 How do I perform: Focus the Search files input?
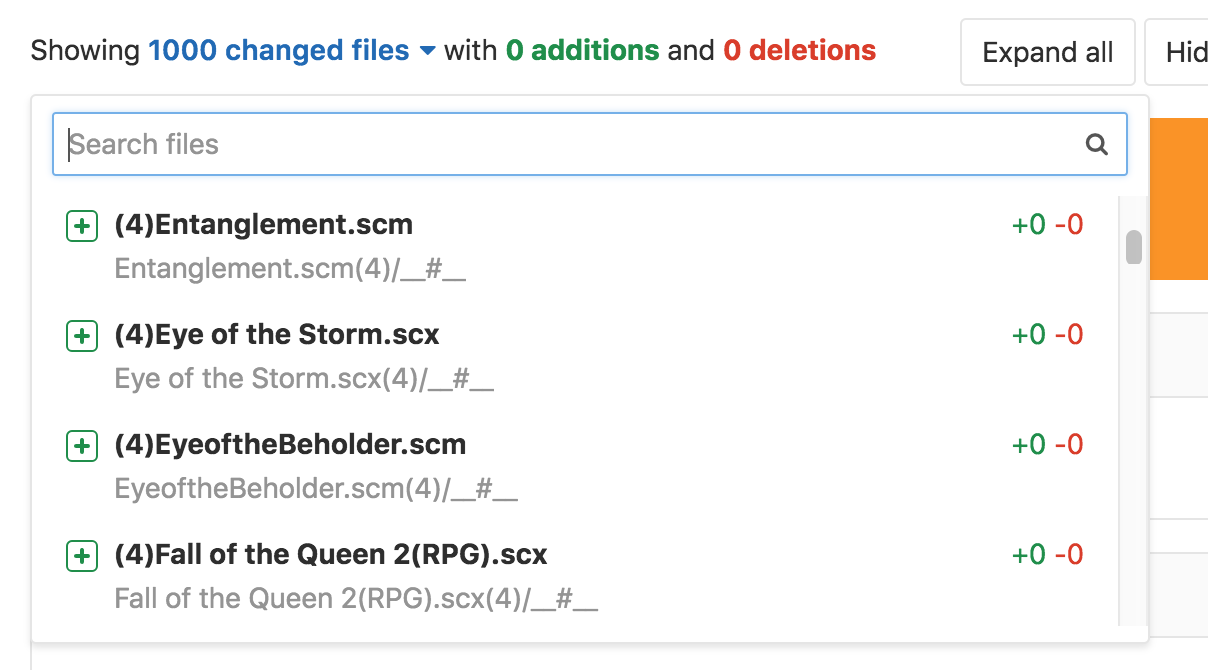590,144
